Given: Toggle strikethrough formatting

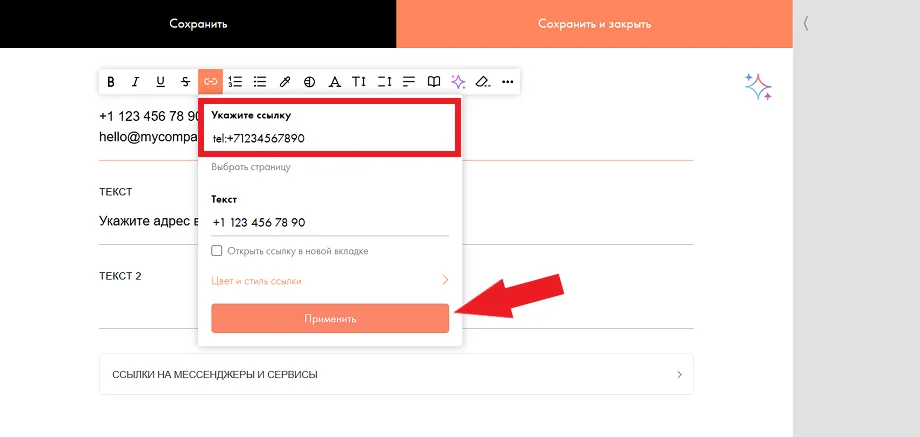Looking at the screenshot, I should tap(185, 82).
